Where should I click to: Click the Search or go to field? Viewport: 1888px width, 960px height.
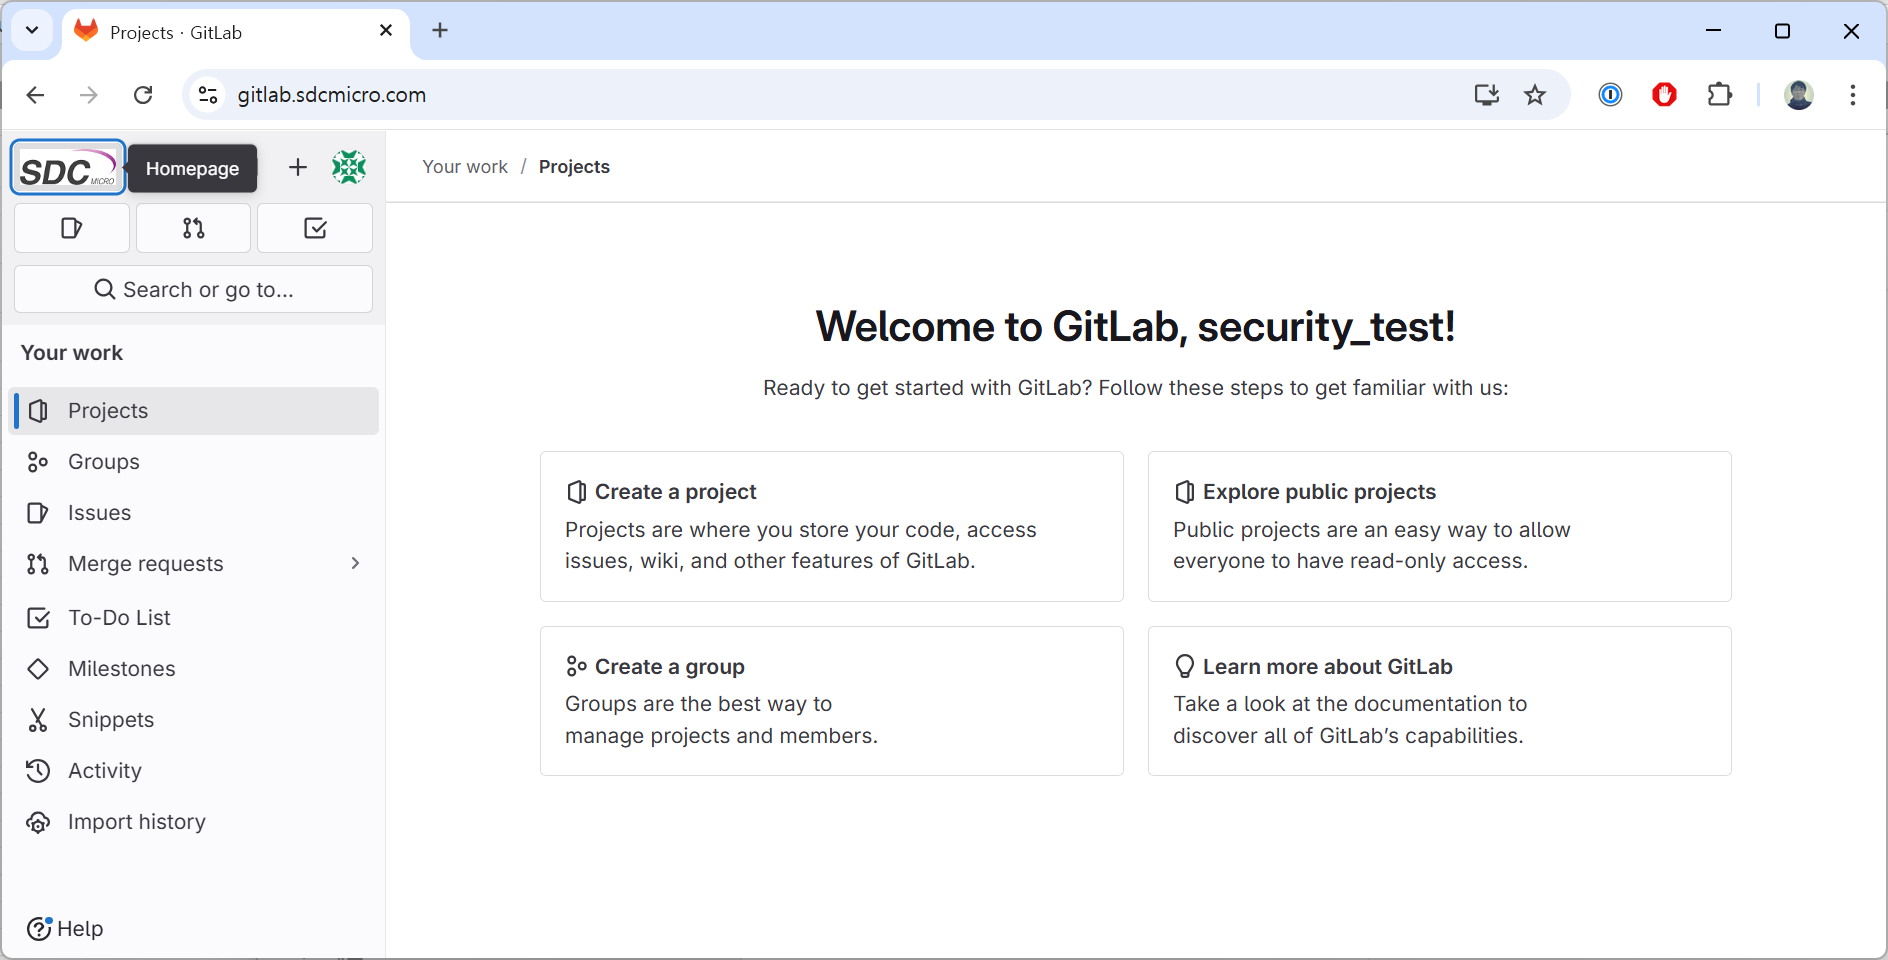click(x=193, y=290)
